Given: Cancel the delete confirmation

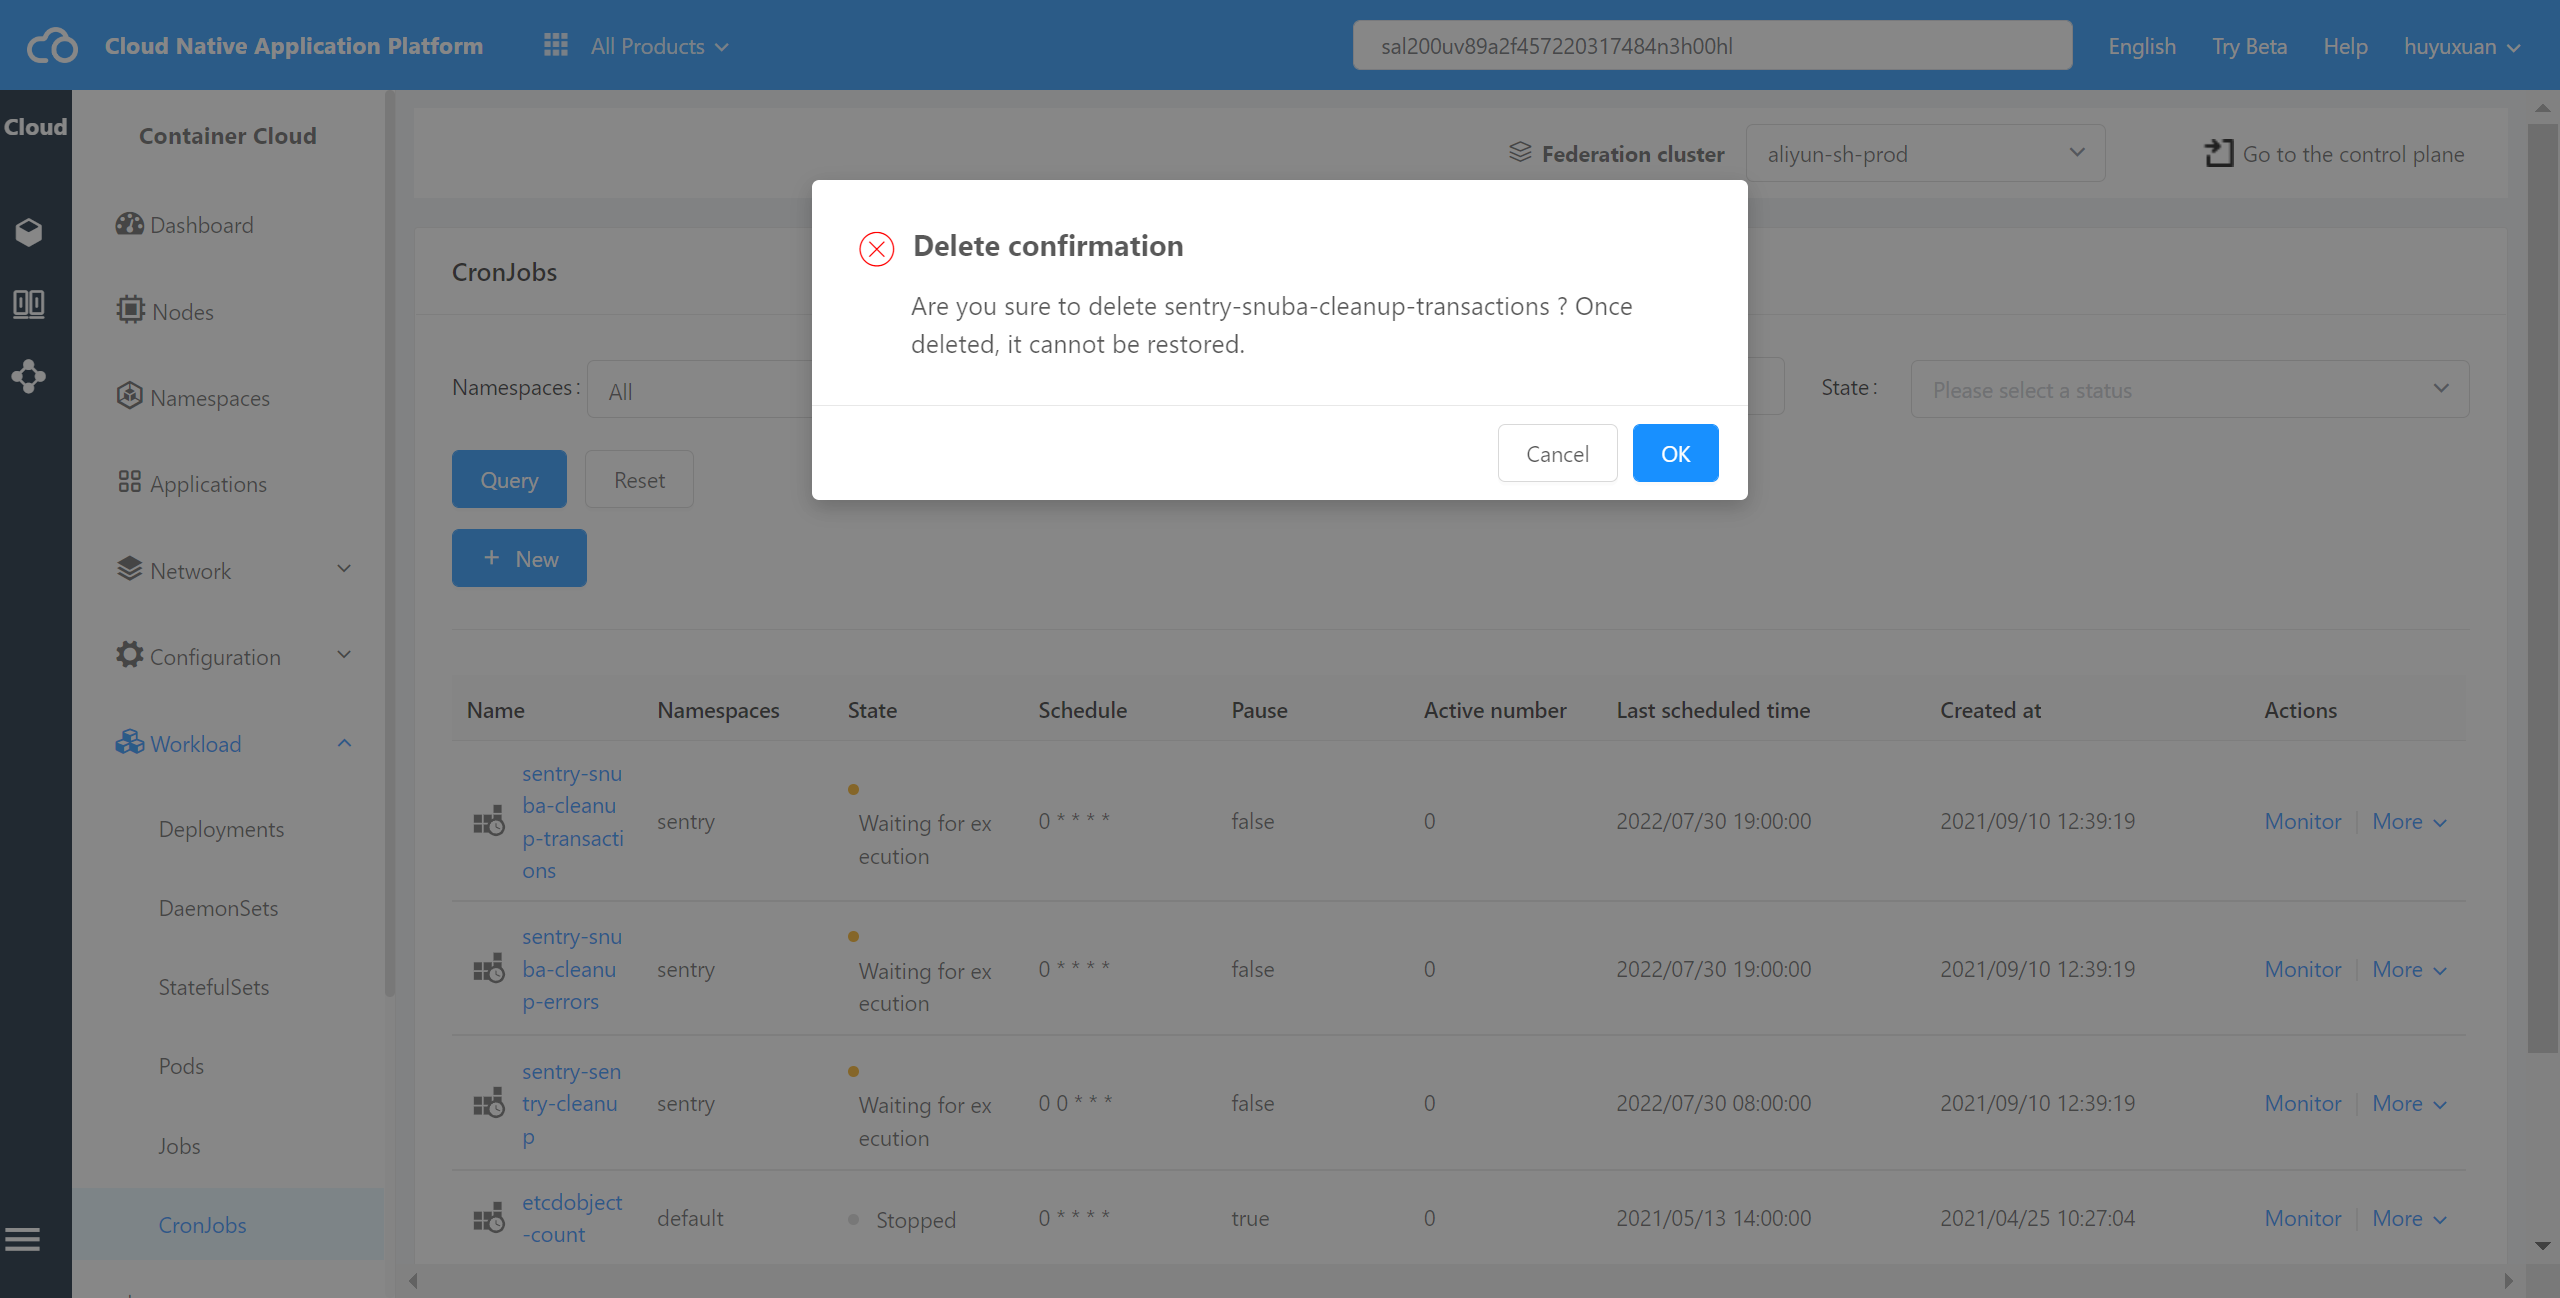Looking at the screenshot, I should point(1557,453).
